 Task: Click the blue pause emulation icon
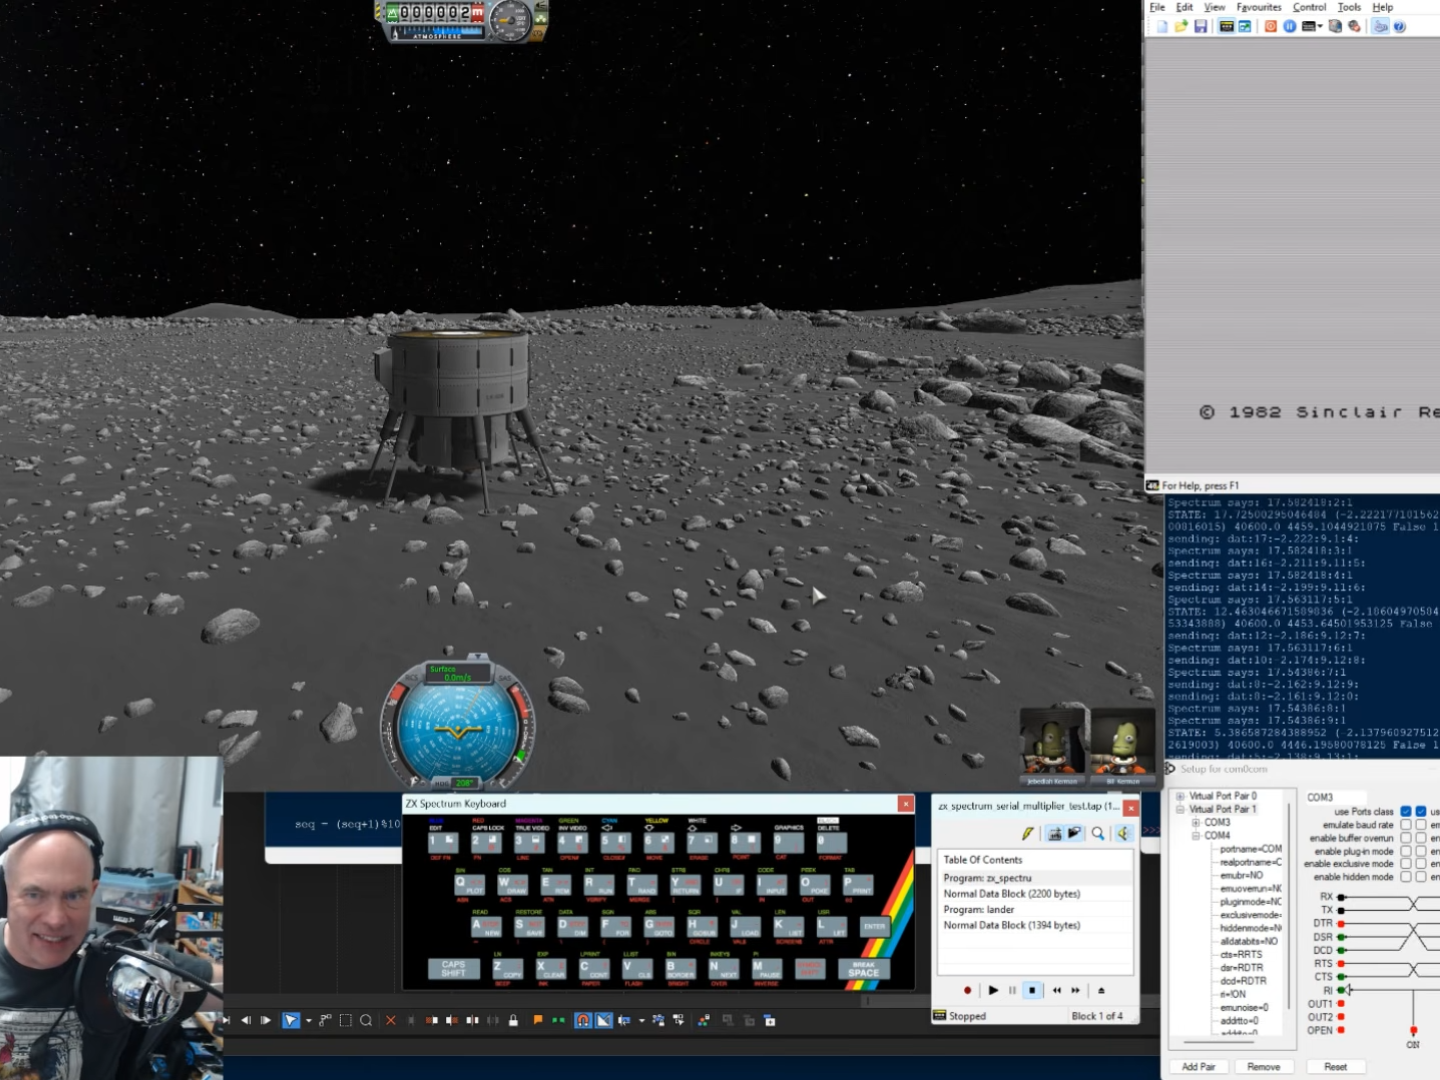click(1290, 26)
